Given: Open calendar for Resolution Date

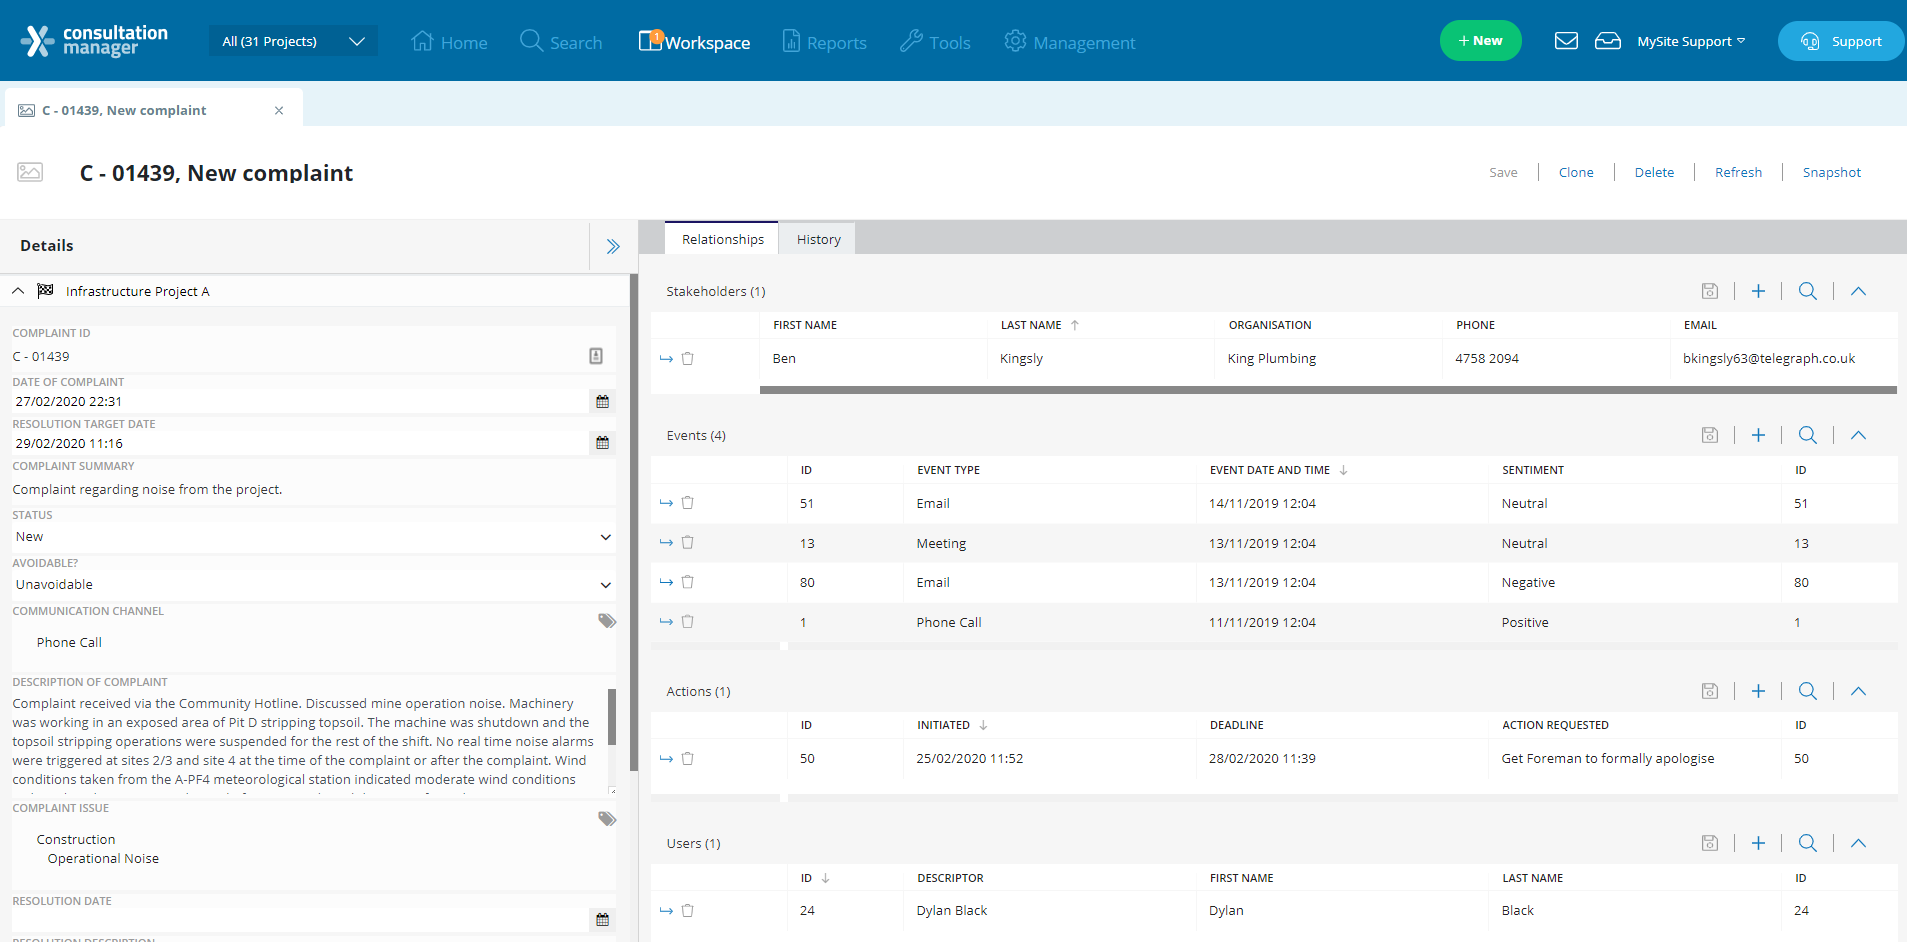Looking at the screenshot, I should pos(602,919).
